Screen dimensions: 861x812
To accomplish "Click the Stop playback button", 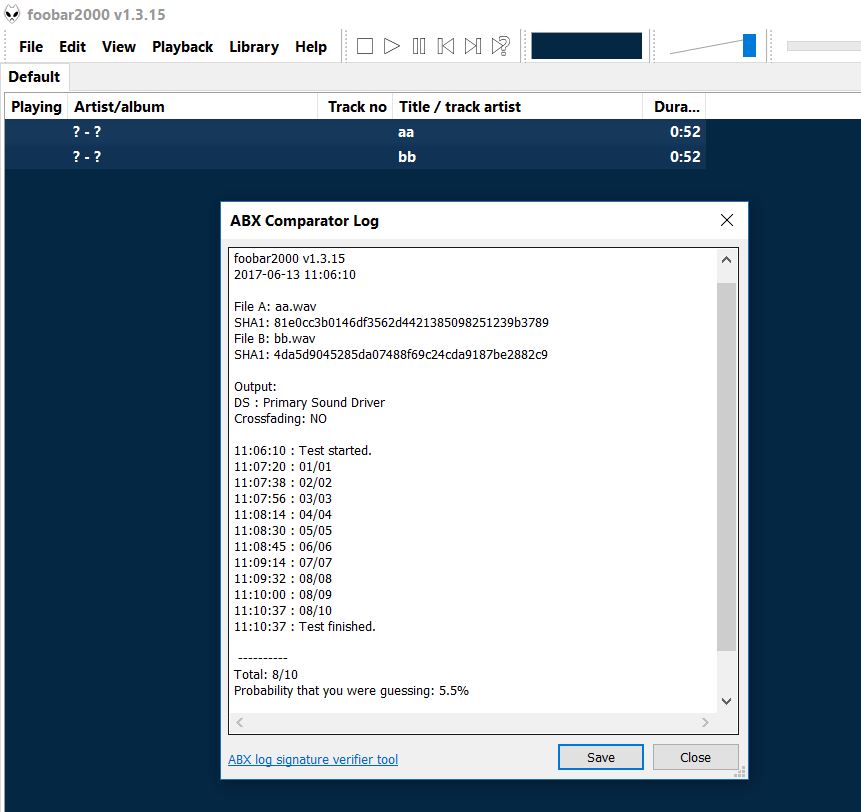I will click(365, 46).
